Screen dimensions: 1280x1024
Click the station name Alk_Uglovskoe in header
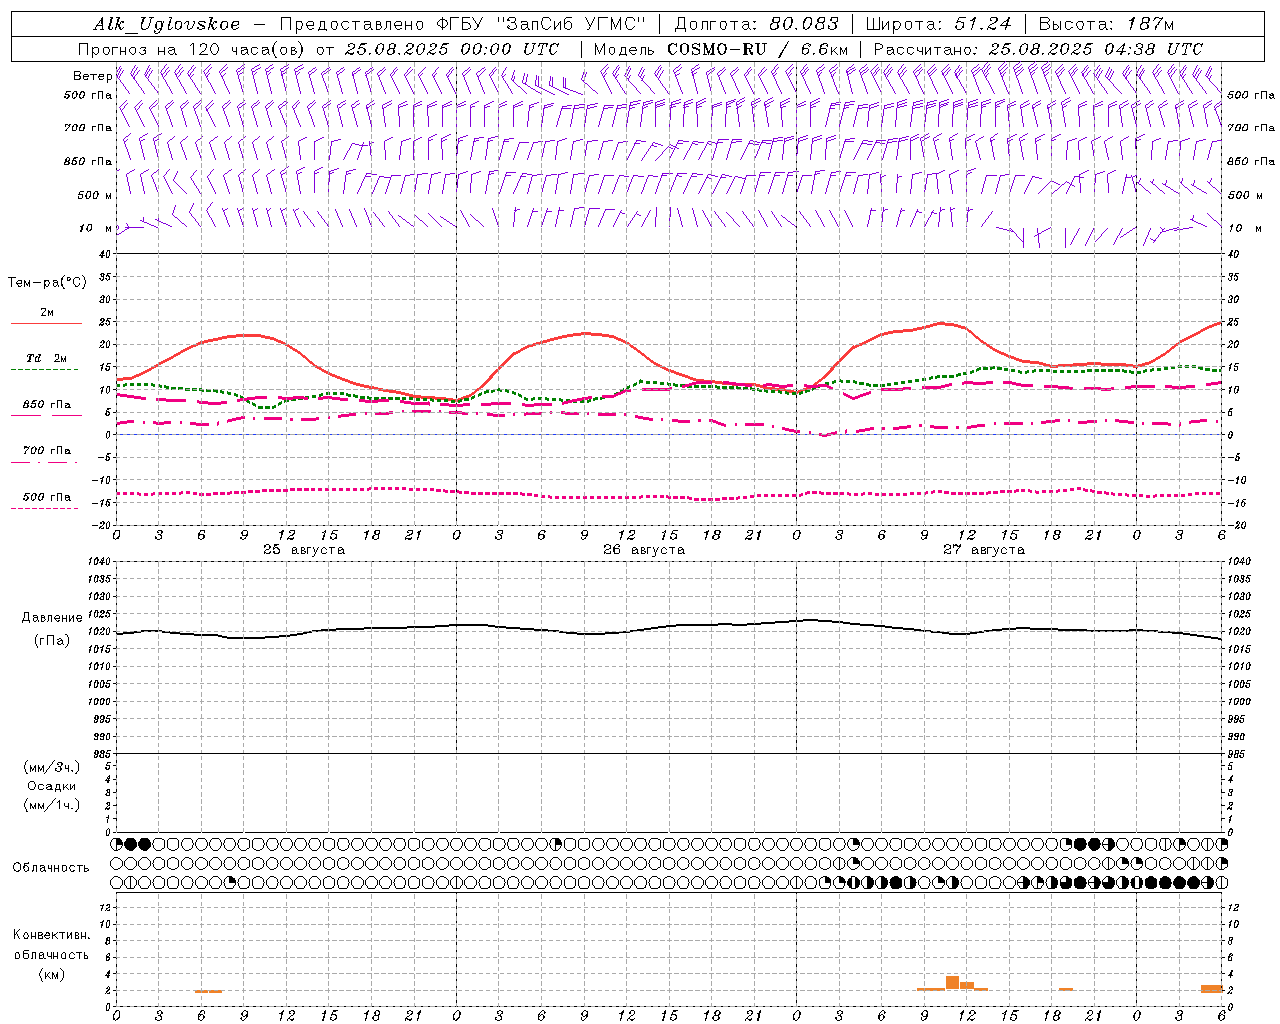[167, 24]
